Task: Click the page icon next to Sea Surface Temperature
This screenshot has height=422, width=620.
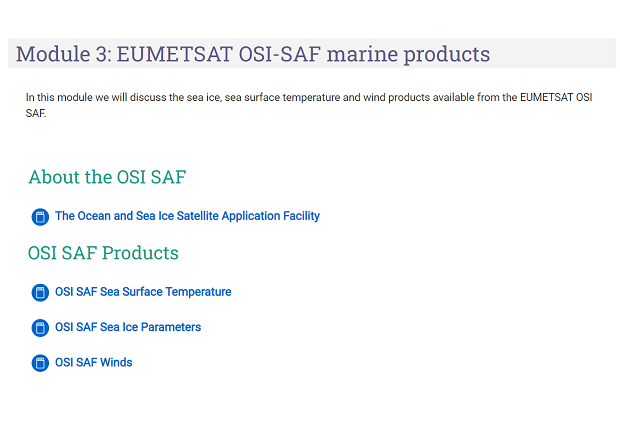Action: (x=40, y=293)
